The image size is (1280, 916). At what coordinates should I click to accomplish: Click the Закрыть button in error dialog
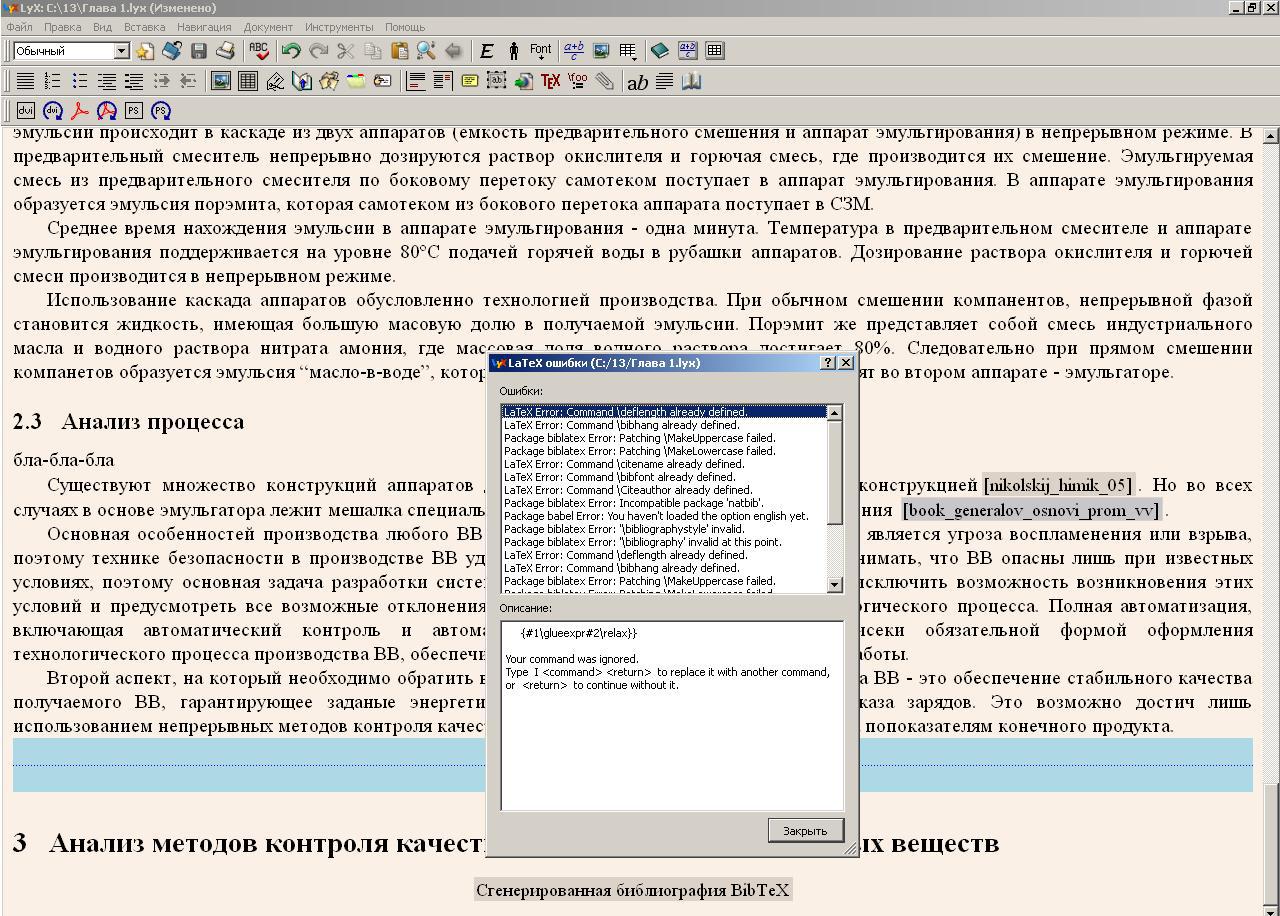pos(805,831)
